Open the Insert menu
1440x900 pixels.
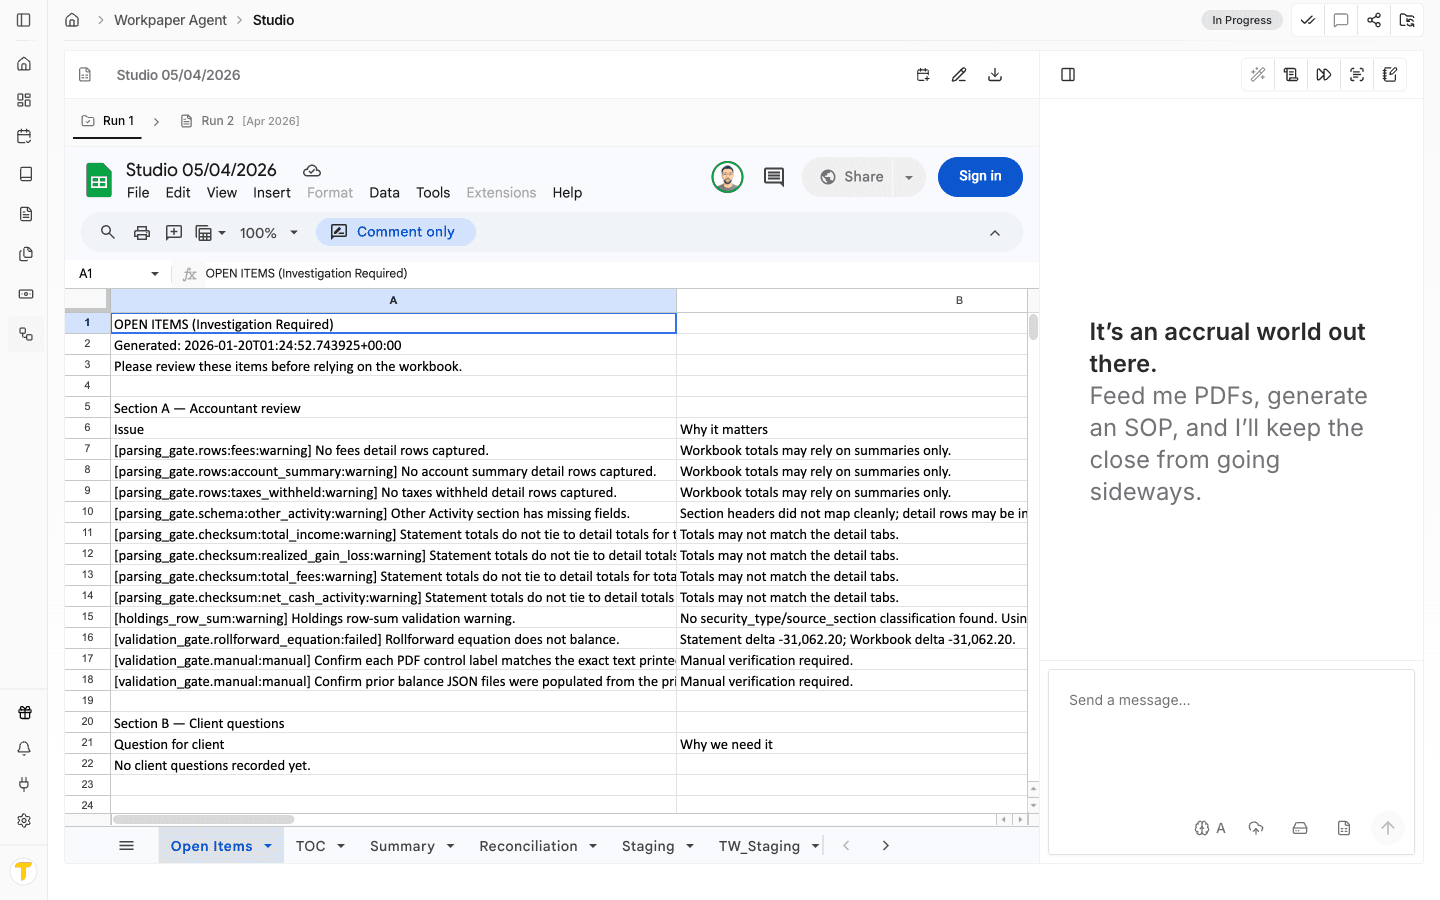[272, 193]
